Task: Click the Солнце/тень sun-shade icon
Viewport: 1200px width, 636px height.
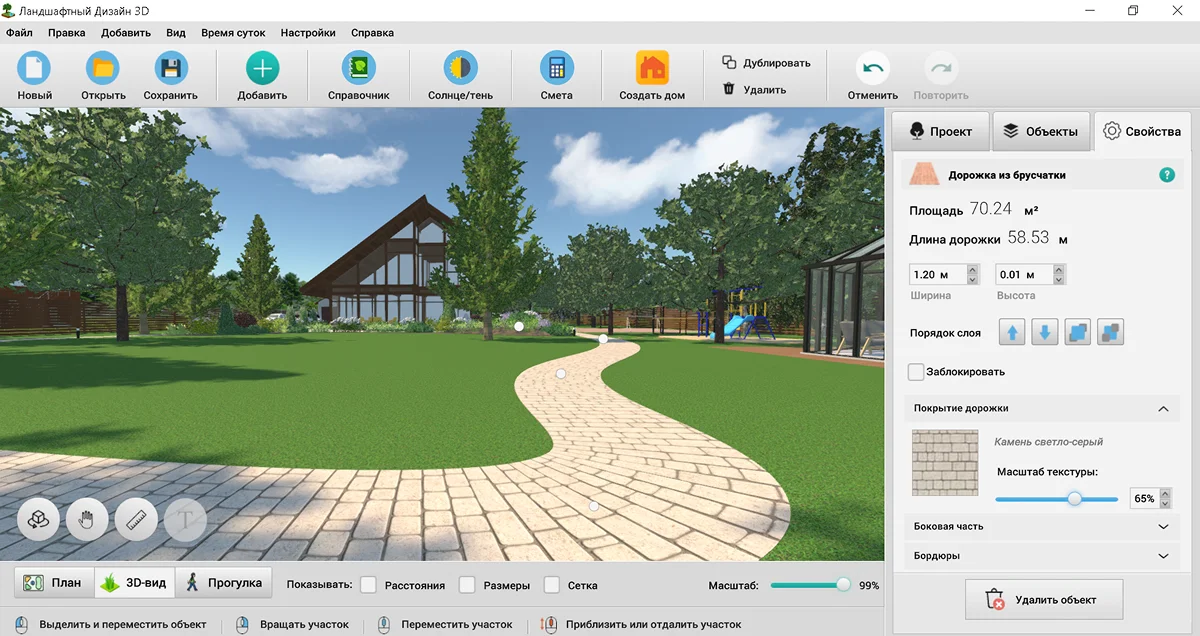Action: coord(460,69)
